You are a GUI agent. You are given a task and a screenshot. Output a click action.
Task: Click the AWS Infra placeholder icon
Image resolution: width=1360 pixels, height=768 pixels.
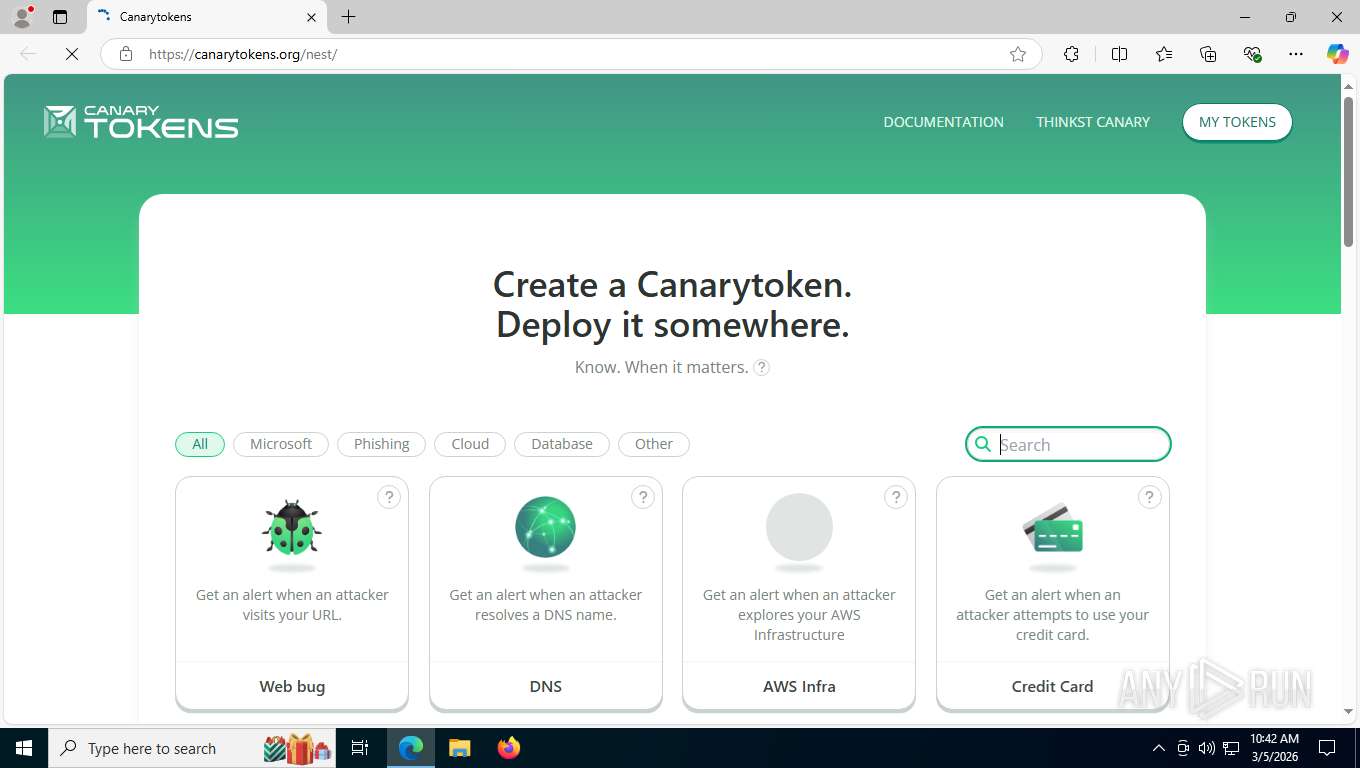pos(799,527)
